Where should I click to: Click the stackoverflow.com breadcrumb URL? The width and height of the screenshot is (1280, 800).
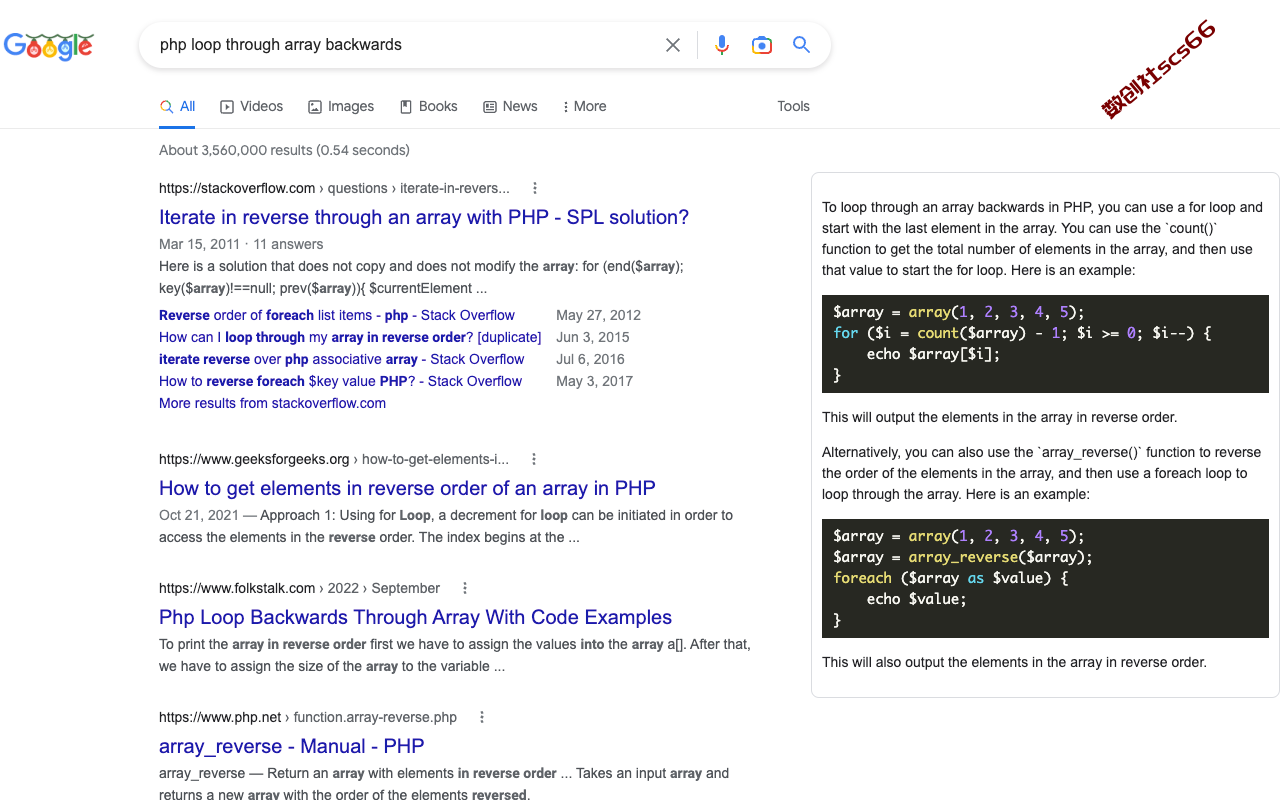[x=334, y=188]
